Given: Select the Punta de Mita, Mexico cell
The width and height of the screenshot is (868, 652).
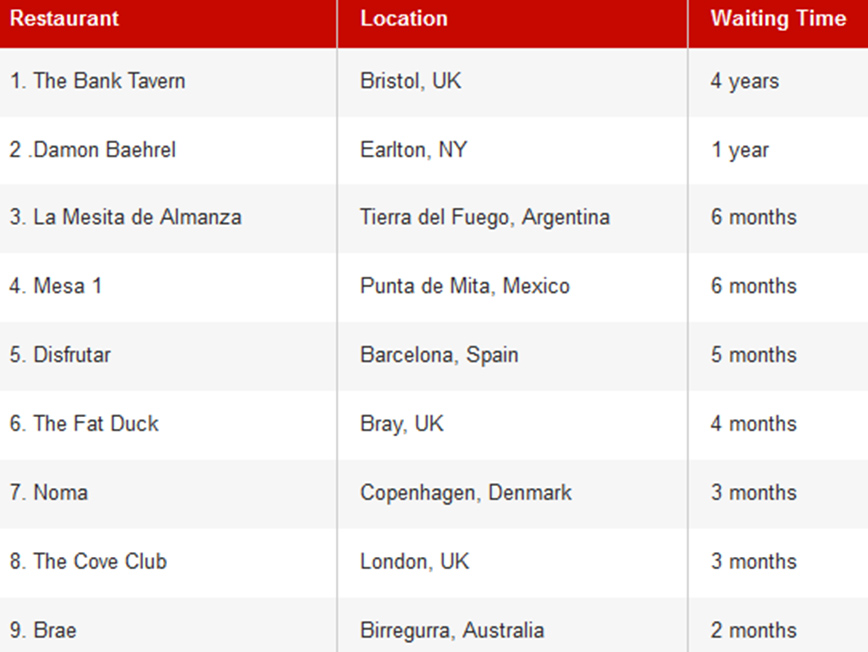Looking at the screenshot, I should (465, 286).
